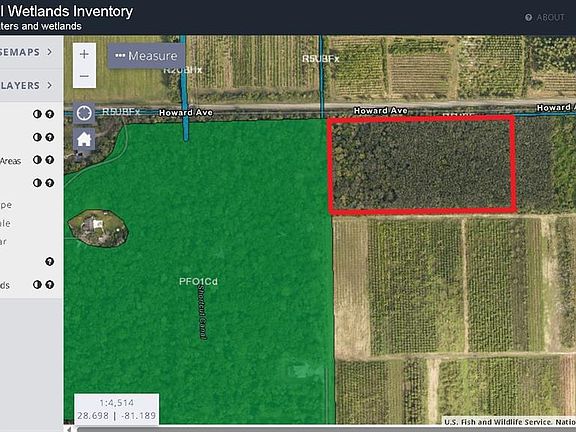Click opacity icon in the Areas row

click(37, 160)
